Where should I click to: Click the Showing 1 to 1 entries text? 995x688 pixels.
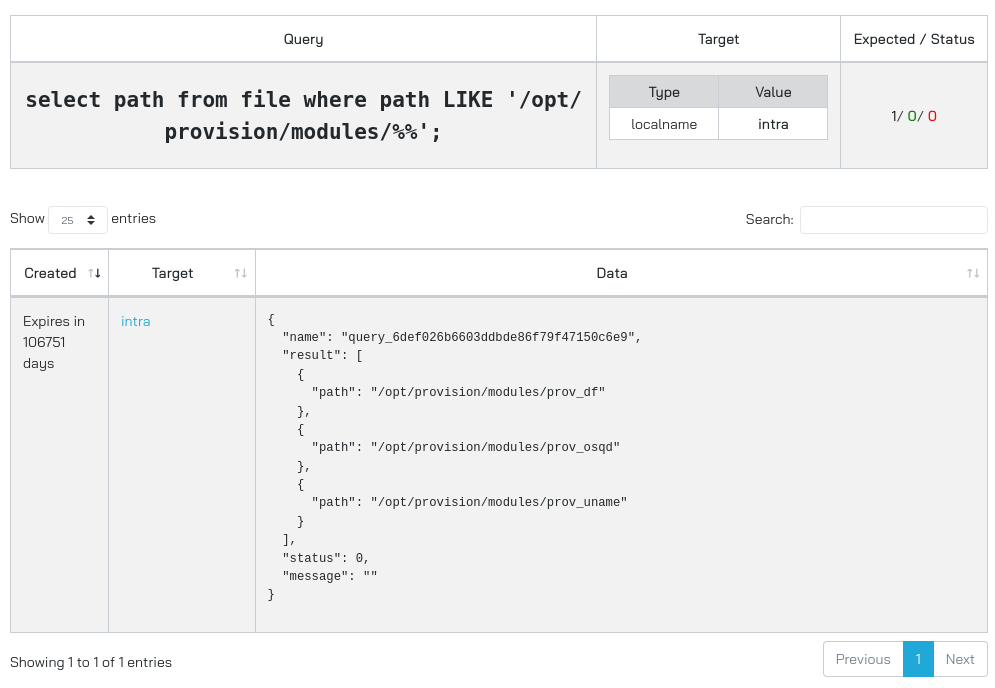[x=91, y=663]
